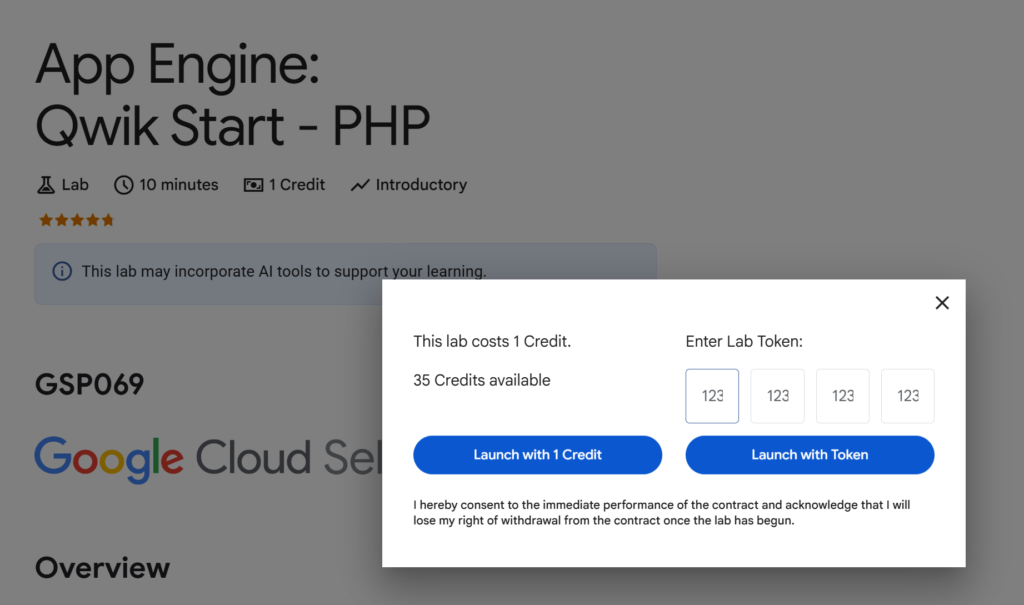Click the credit icon beside 1 Credit
Viewport: 1024px width, 605px height.
(254, 185)
